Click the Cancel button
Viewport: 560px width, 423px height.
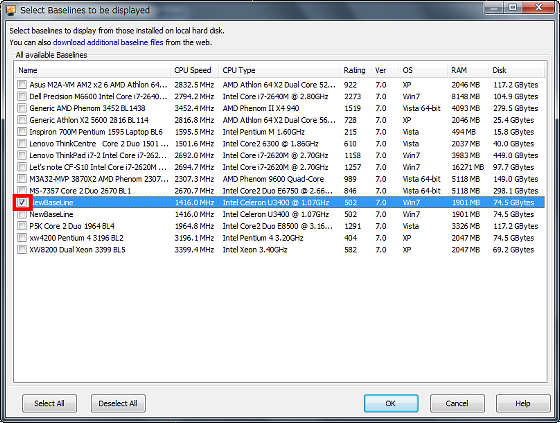[457, 403]
